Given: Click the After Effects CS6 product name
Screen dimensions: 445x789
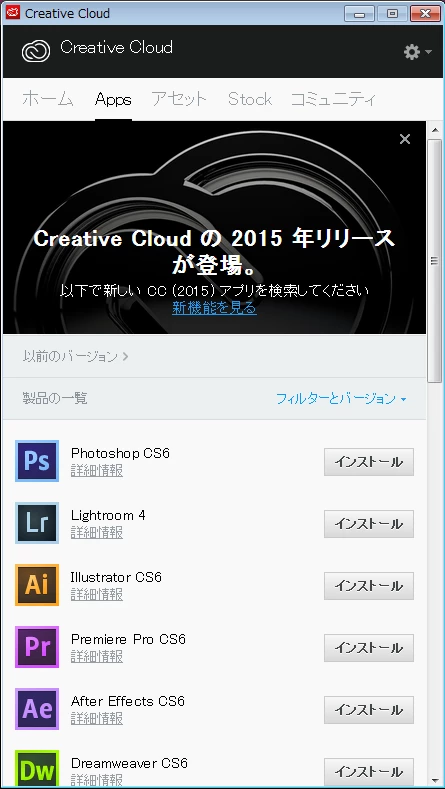Looking at the screenshot, I should pos(128,701).
